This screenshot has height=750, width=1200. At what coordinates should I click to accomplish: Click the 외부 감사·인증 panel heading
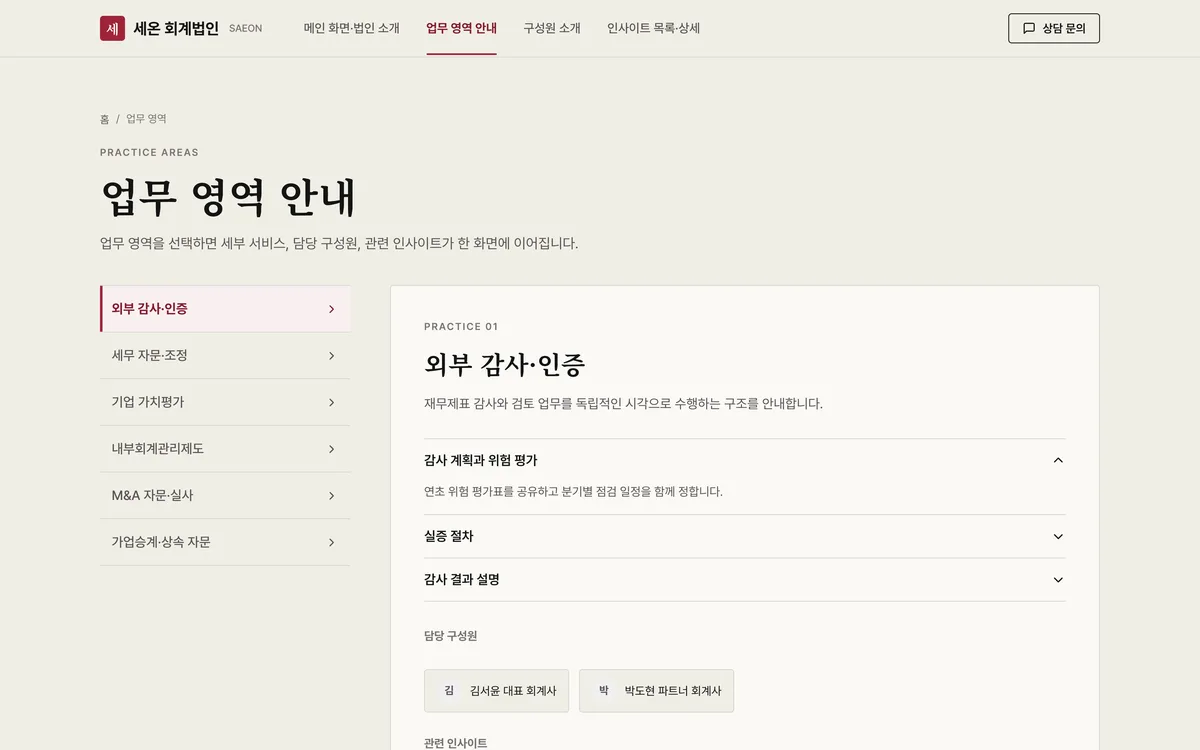pos(505,364)
